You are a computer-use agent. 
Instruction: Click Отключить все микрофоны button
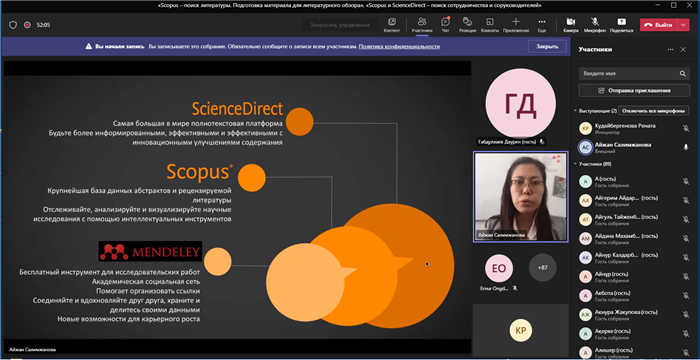[654, 110]
